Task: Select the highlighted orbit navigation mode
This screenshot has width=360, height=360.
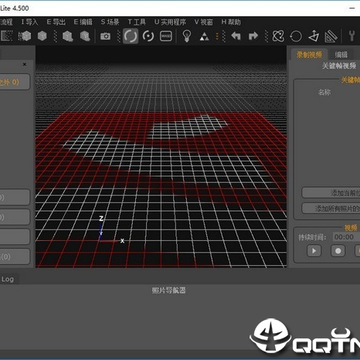Action: 130,36
